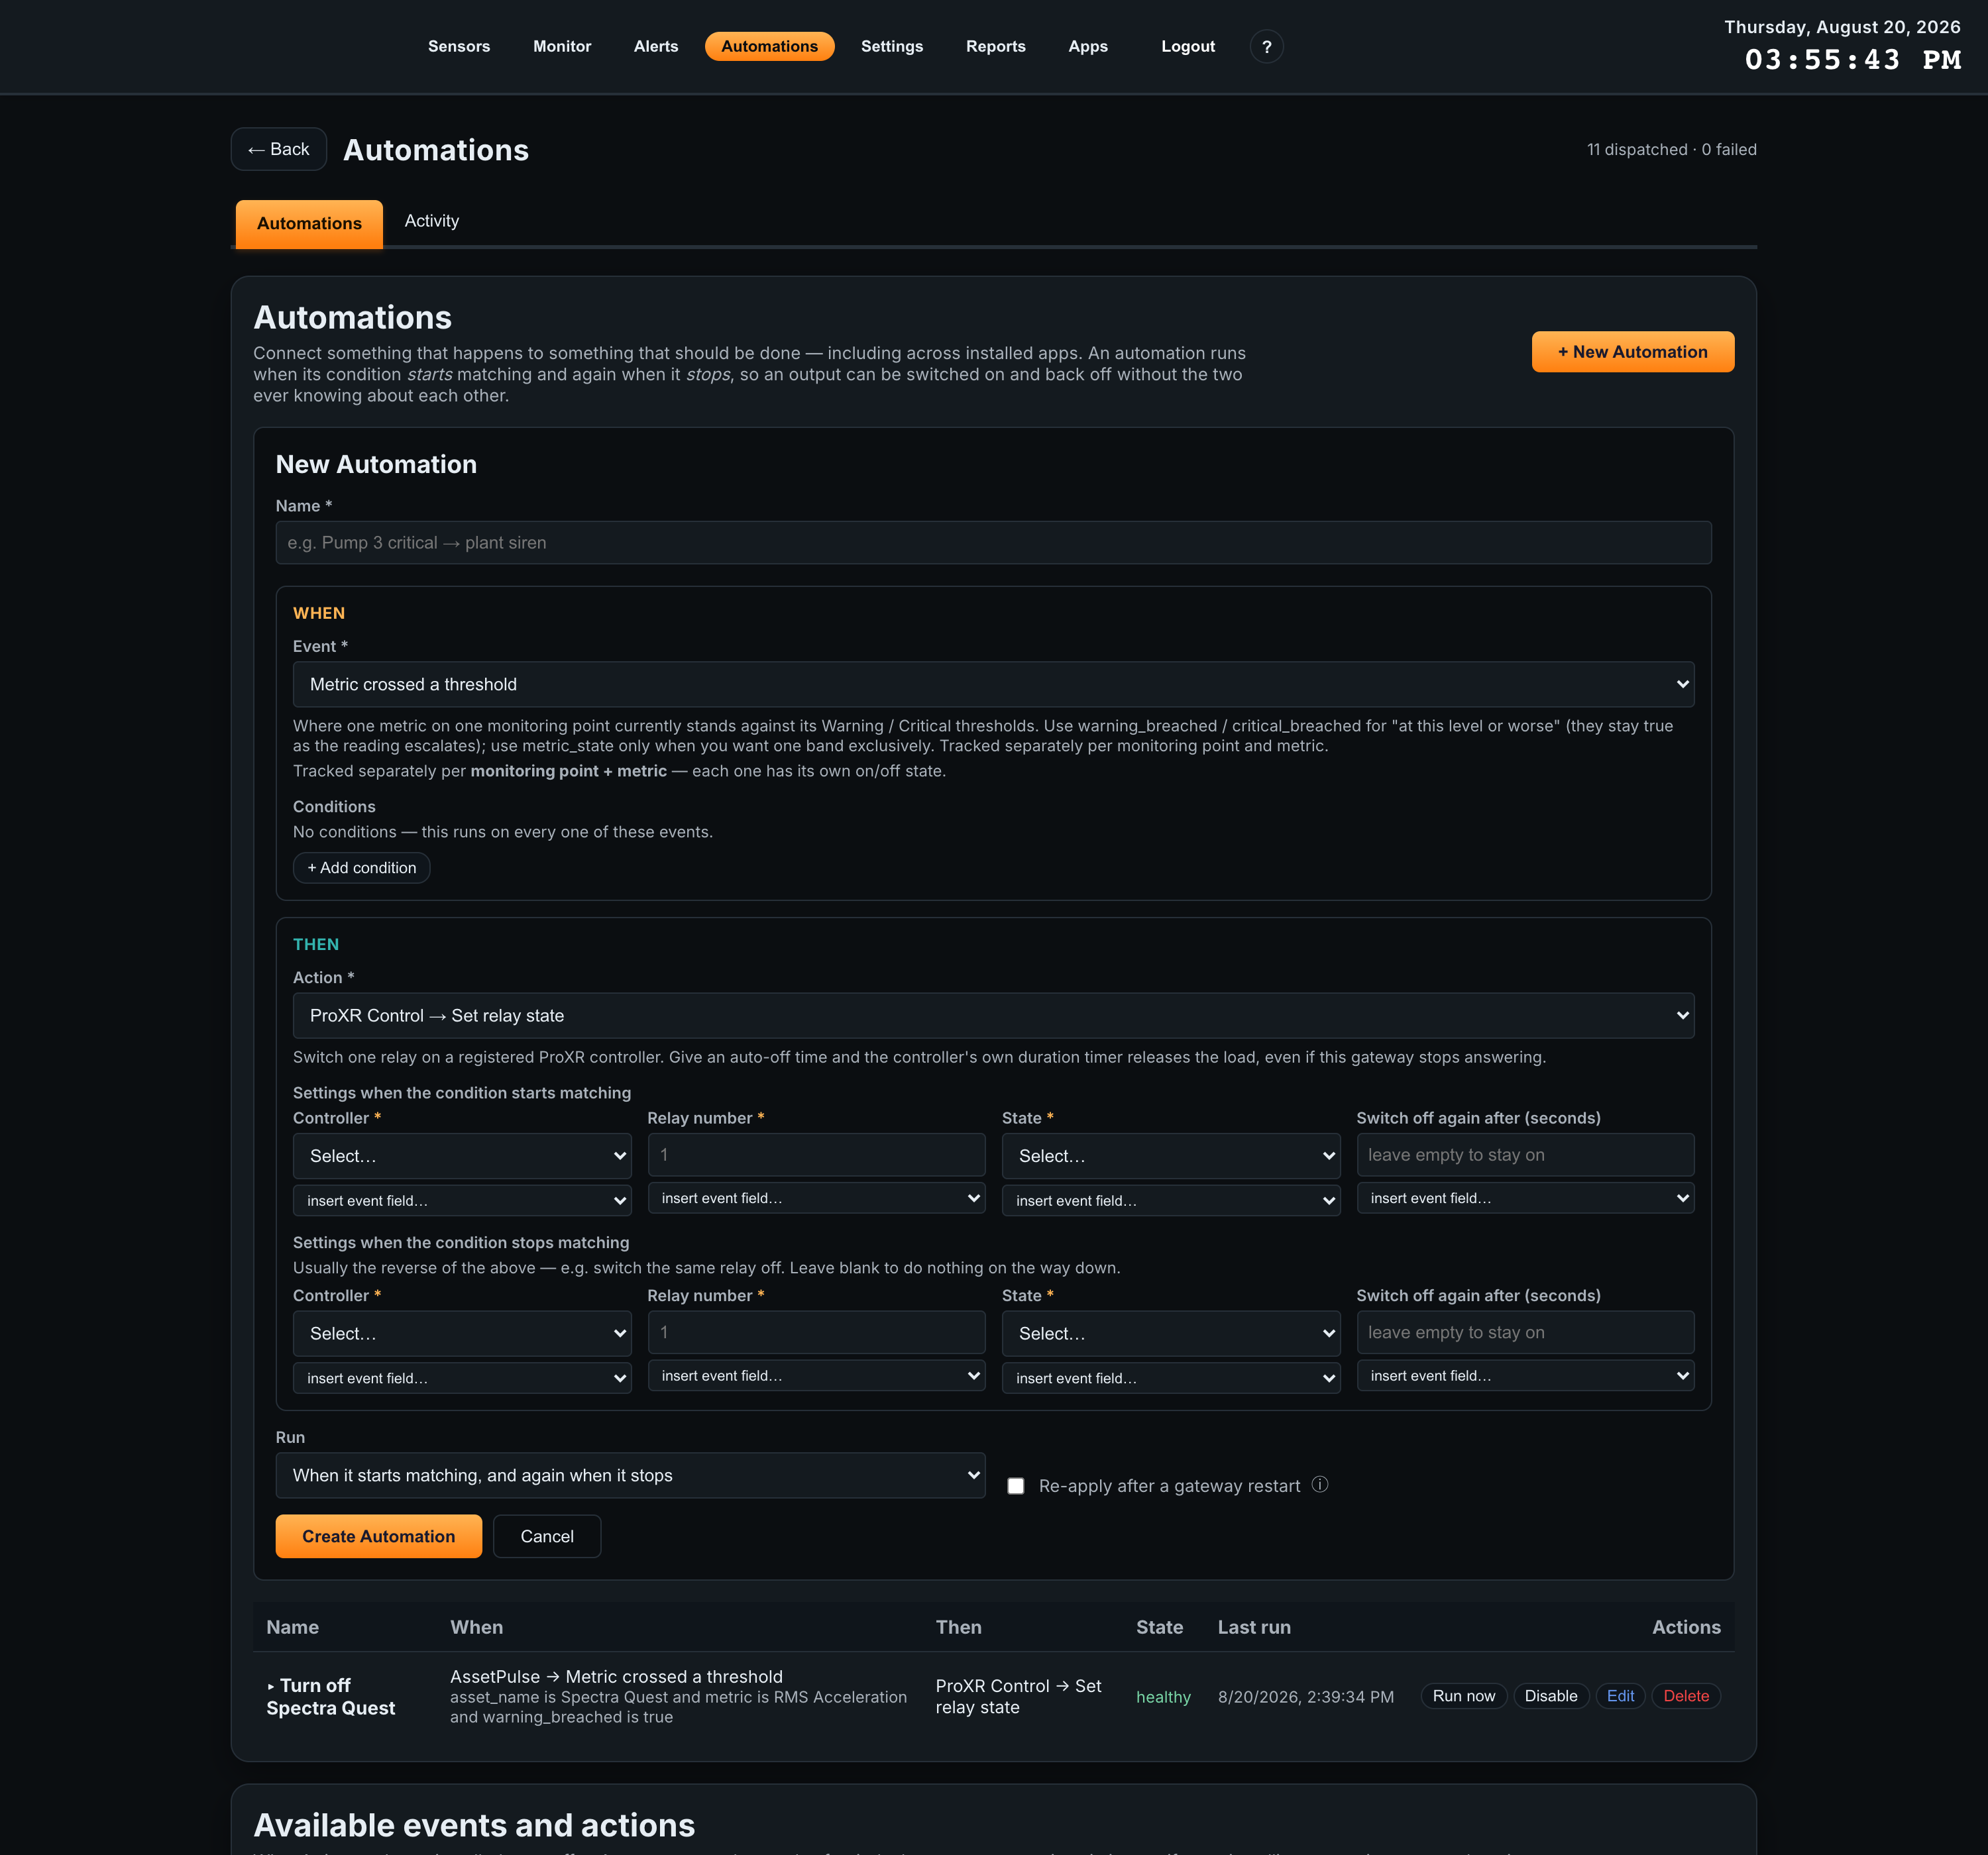
Task: Toggle Re-apply after a gateway restart checkbox
Action: tap(1016, 1486)
